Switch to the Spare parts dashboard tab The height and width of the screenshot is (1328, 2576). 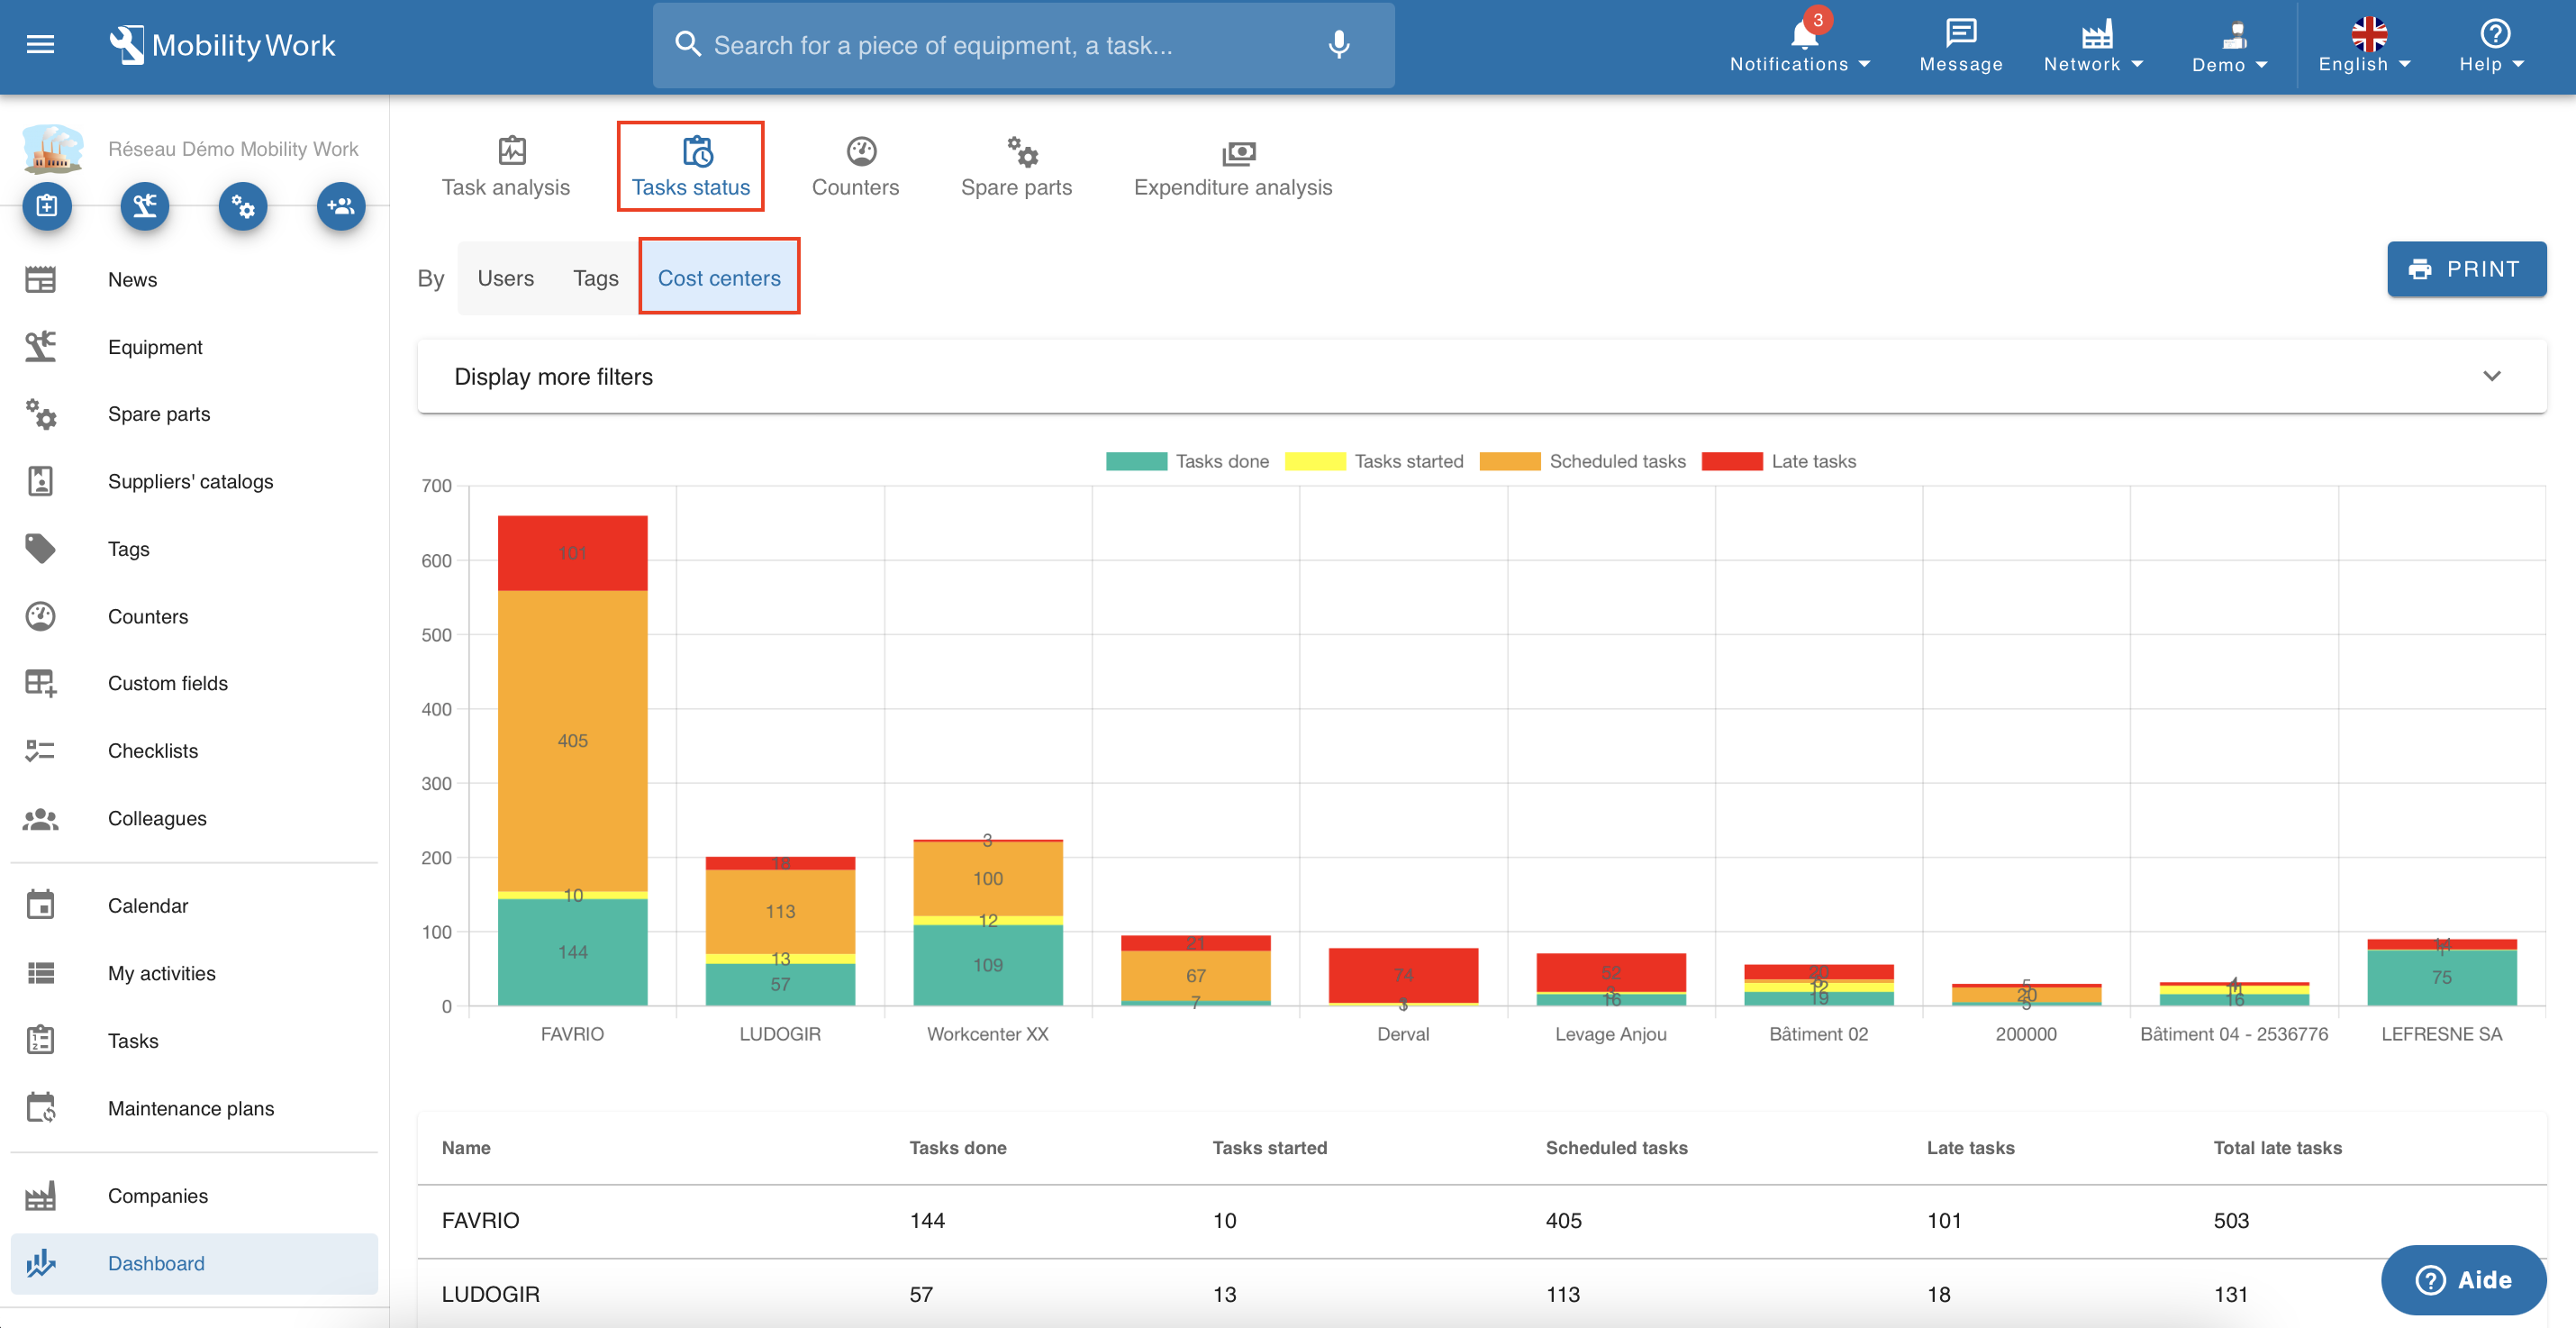[x=1016, y=167]
